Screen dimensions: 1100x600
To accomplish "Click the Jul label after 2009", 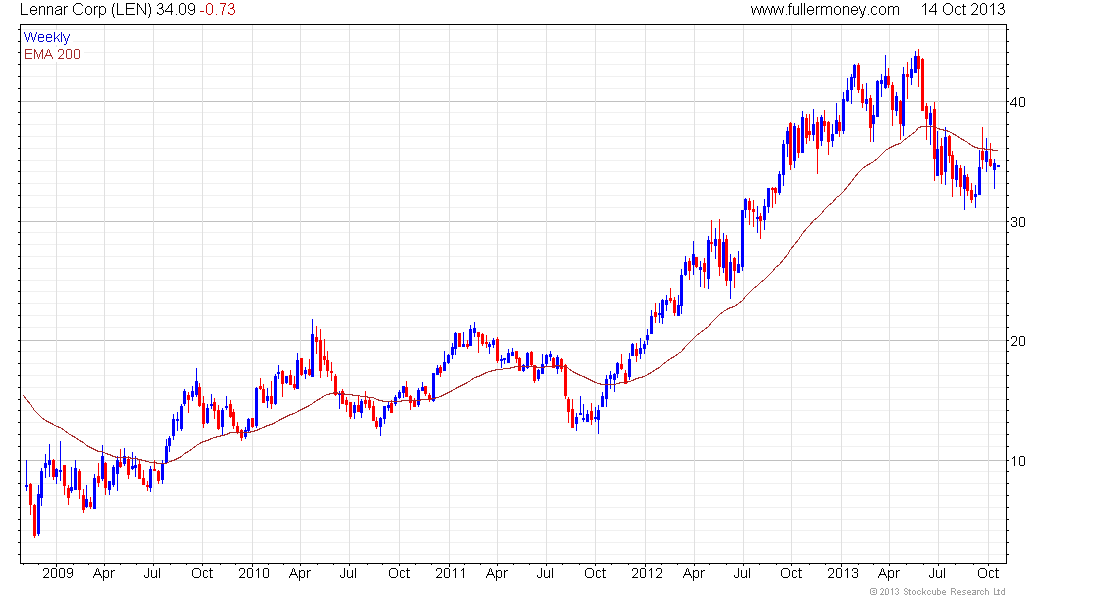I will point(152,573).
